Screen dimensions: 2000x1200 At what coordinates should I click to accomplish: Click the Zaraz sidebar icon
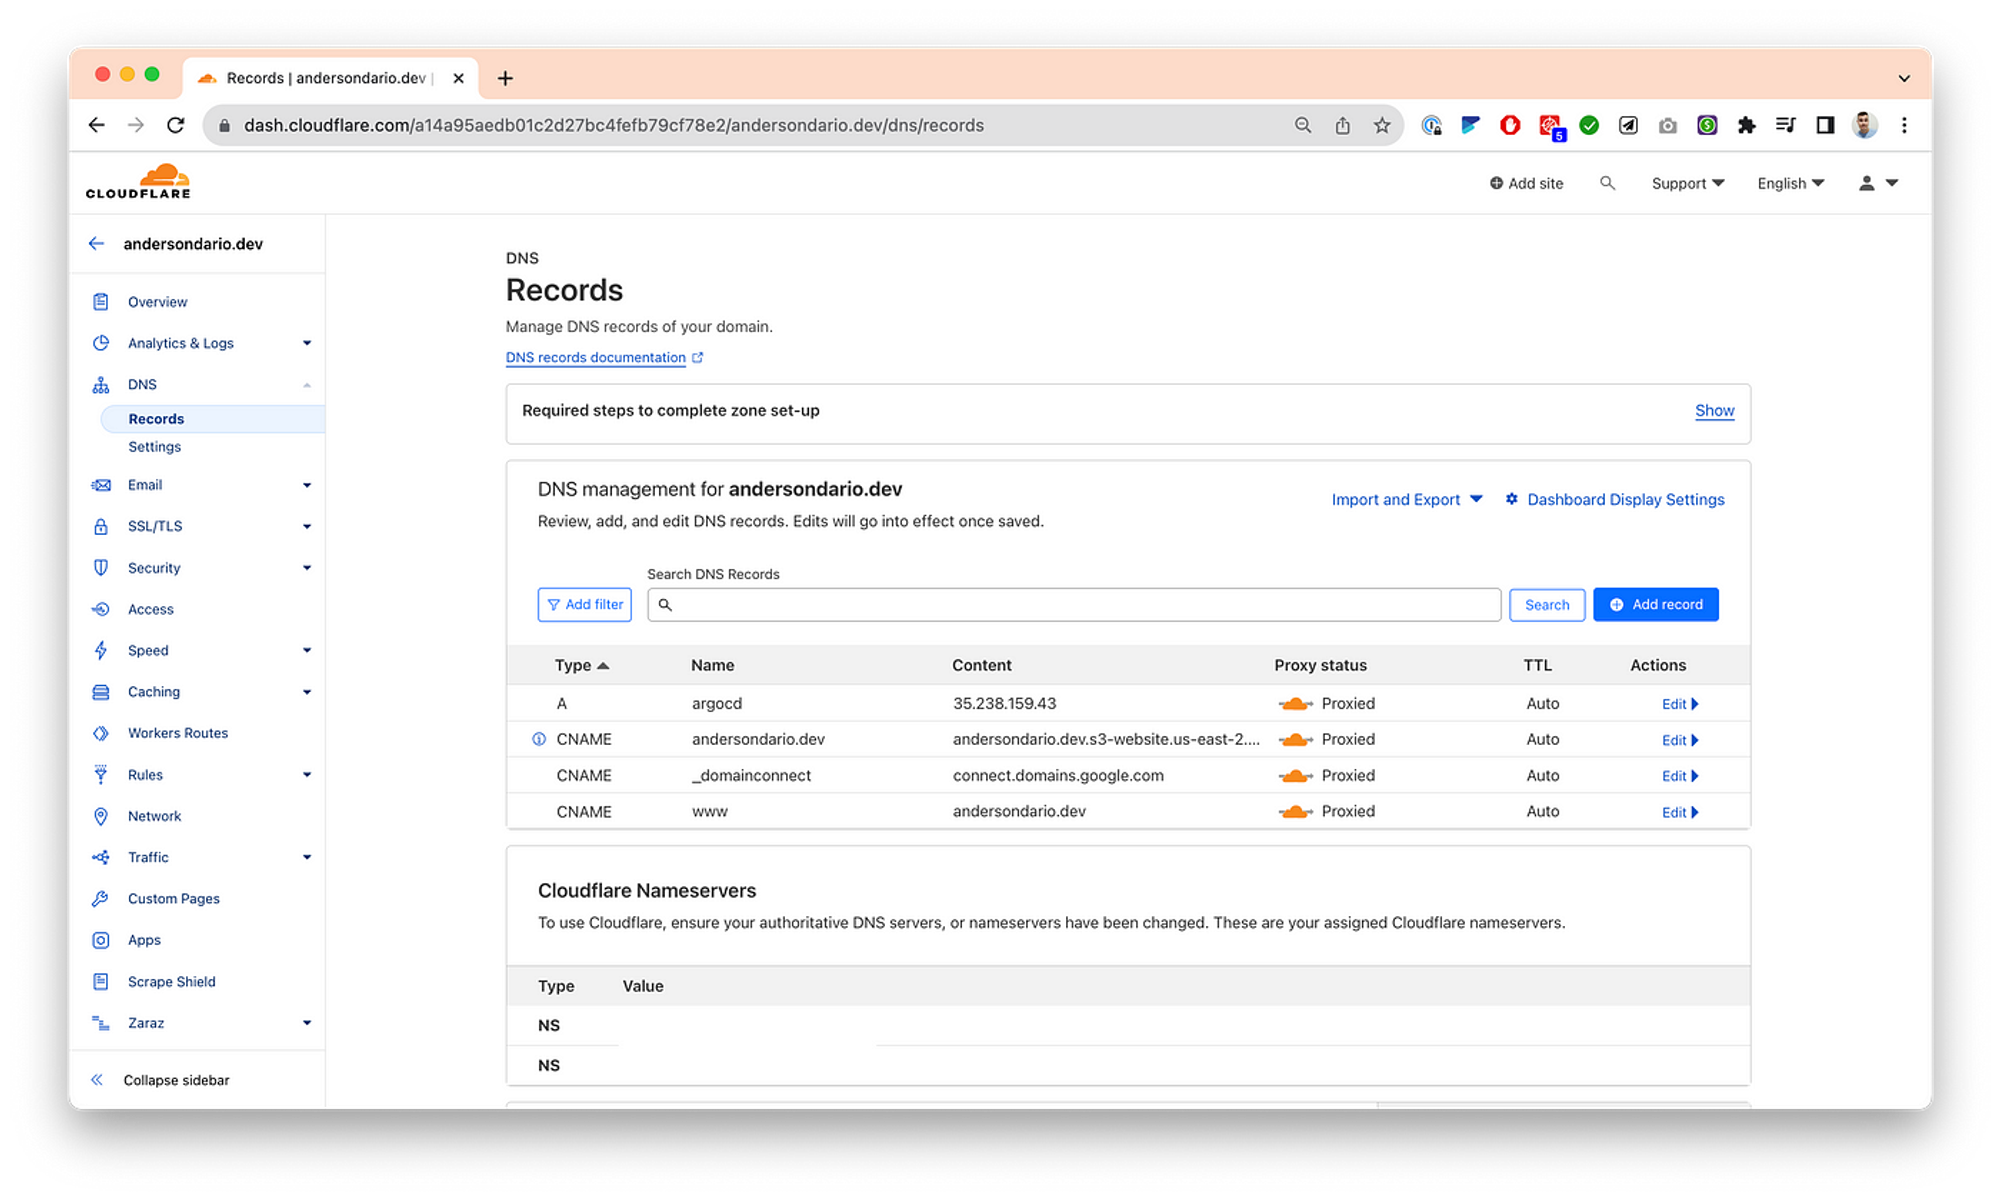(x=101, y=1022)
